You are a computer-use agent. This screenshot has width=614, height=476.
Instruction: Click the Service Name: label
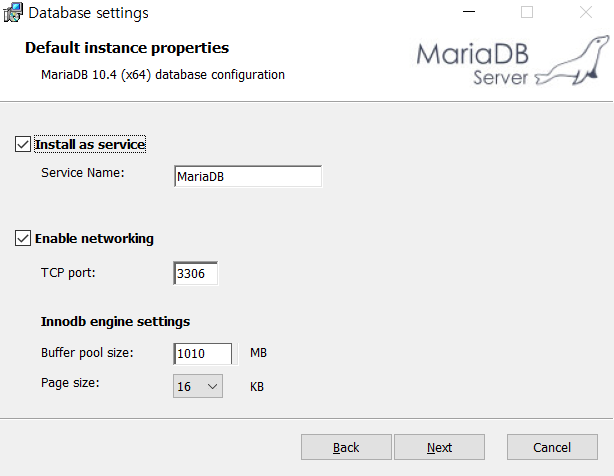[x=83, y=173]
